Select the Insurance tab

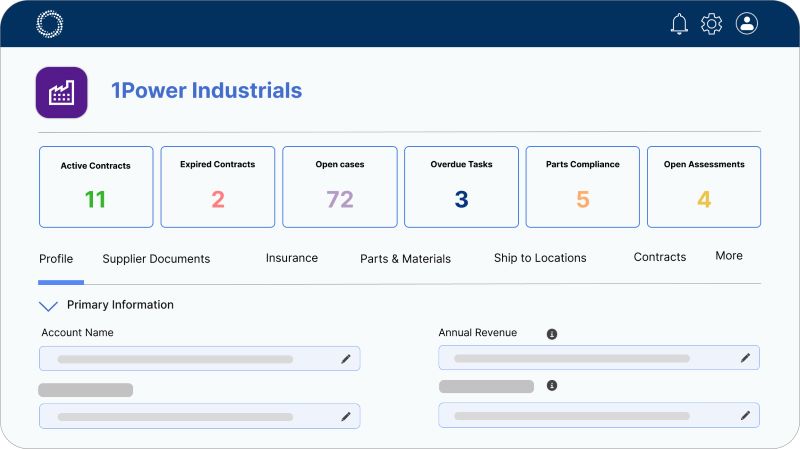(291, 258)
